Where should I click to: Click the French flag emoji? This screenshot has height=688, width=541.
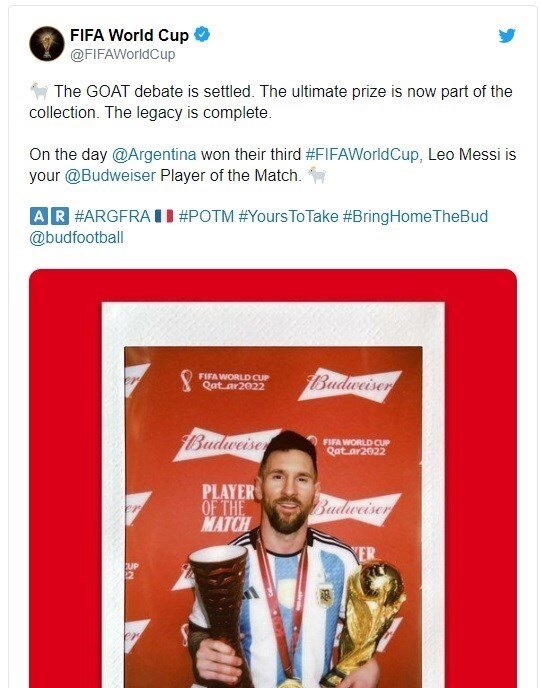click(x=164, y=216)
